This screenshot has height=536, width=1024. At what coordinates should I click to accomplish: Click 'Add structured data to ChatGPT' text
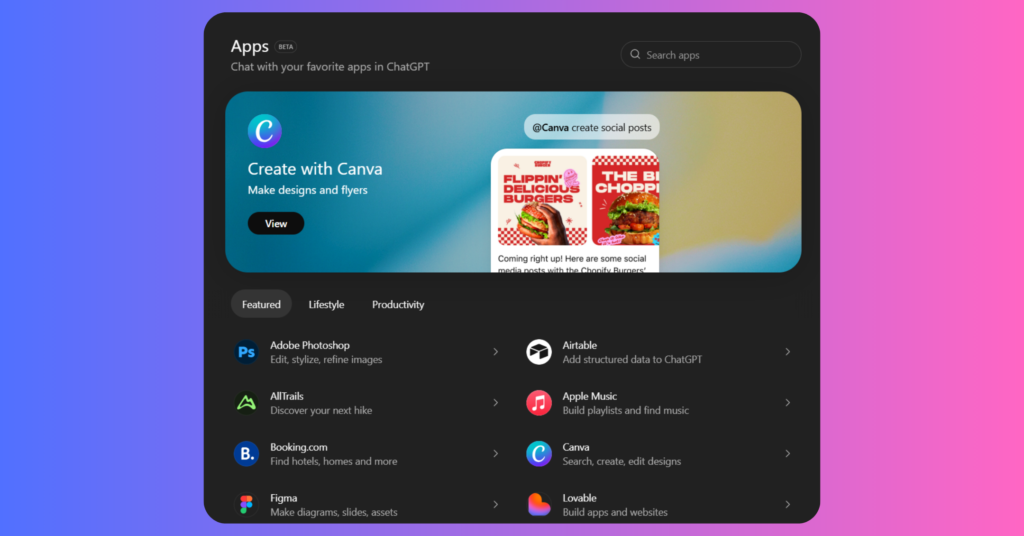632,360
